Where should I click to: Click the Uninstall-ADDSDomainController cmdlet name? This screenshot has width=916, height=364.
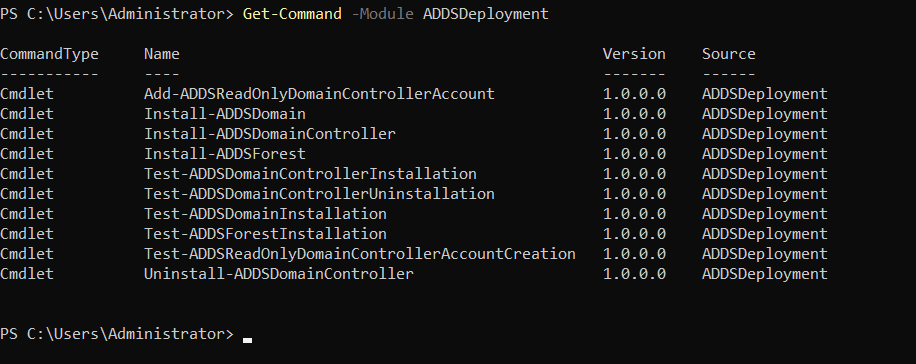tap(279, 274)
